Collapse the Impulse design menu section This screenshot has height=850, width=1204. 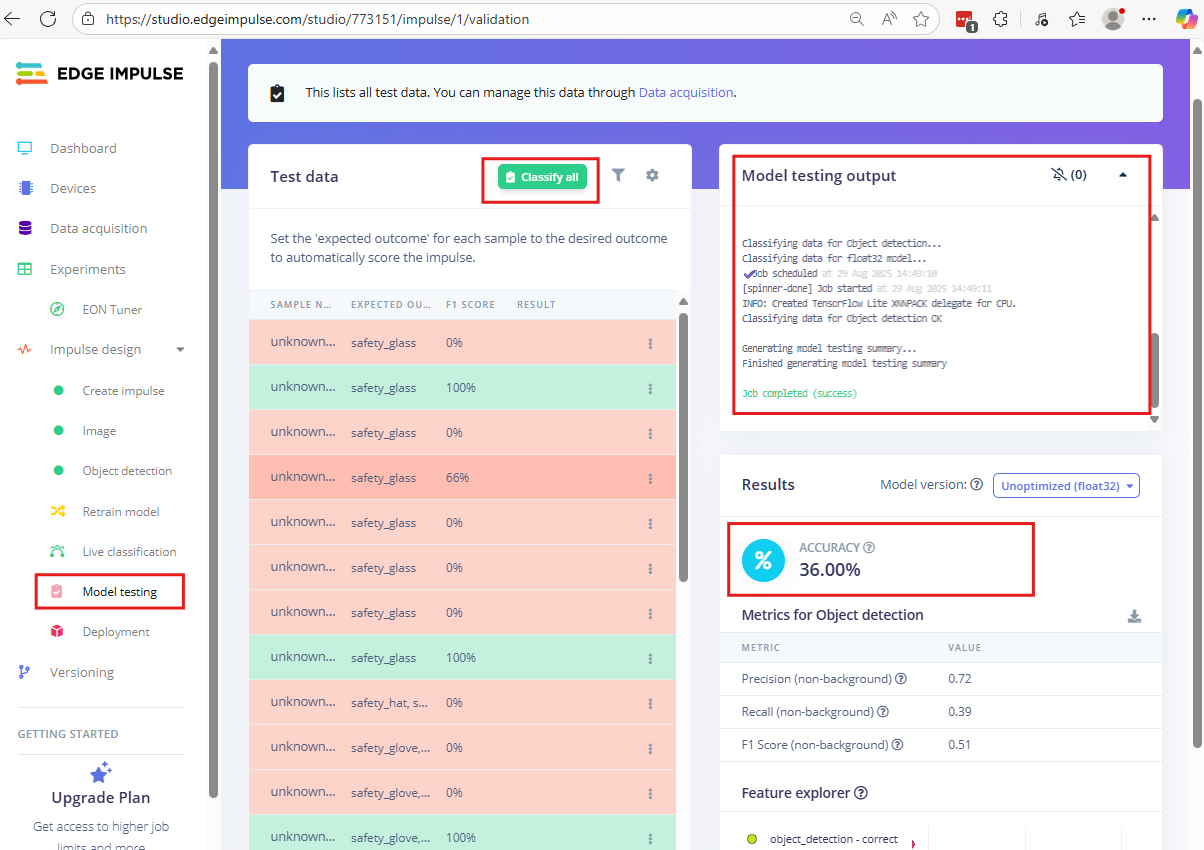point(180,350)
